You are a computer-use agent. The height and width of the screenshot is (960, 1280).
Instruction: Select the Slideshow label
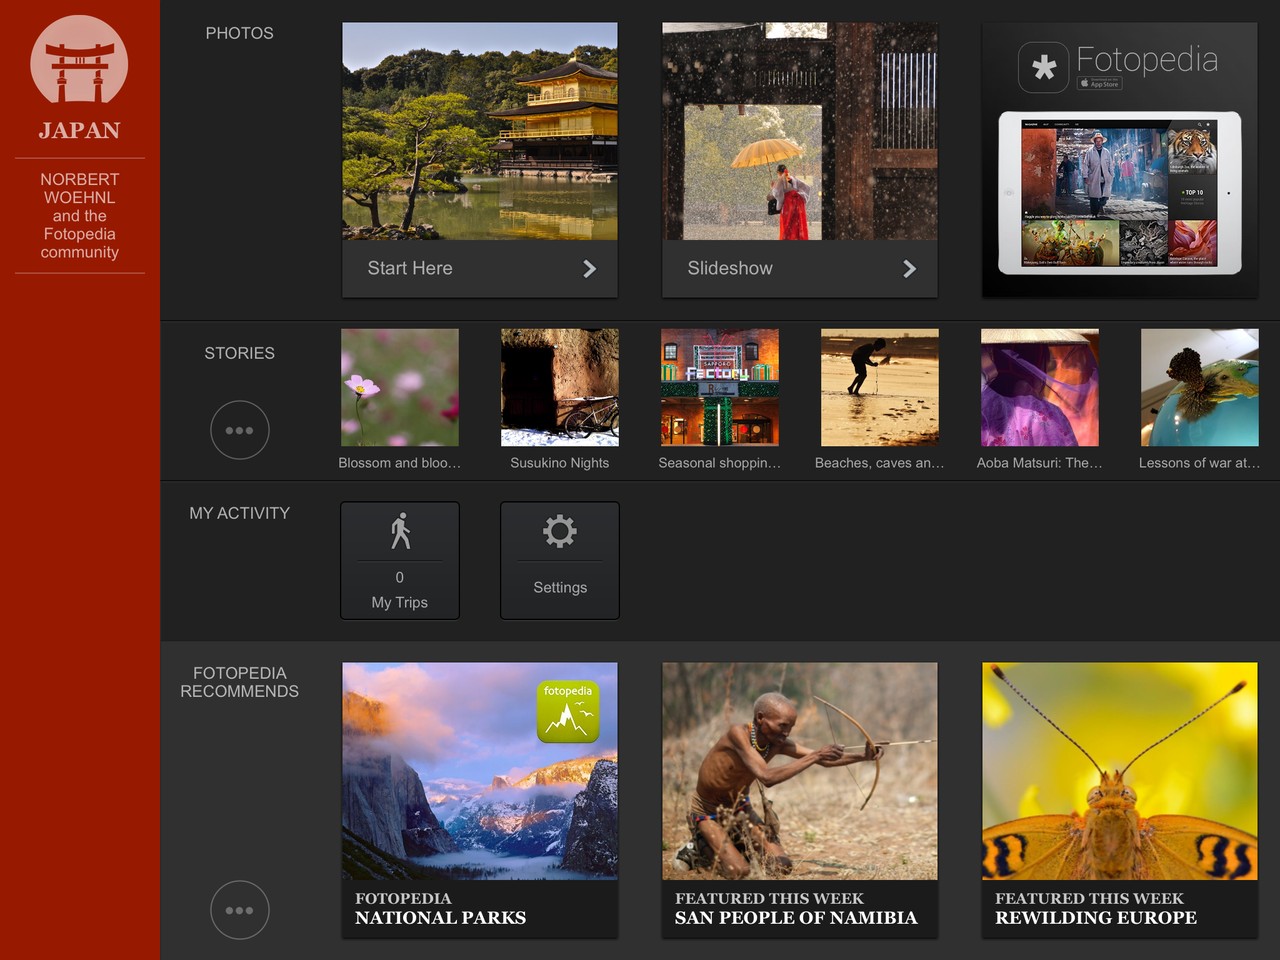pos(730,268)
